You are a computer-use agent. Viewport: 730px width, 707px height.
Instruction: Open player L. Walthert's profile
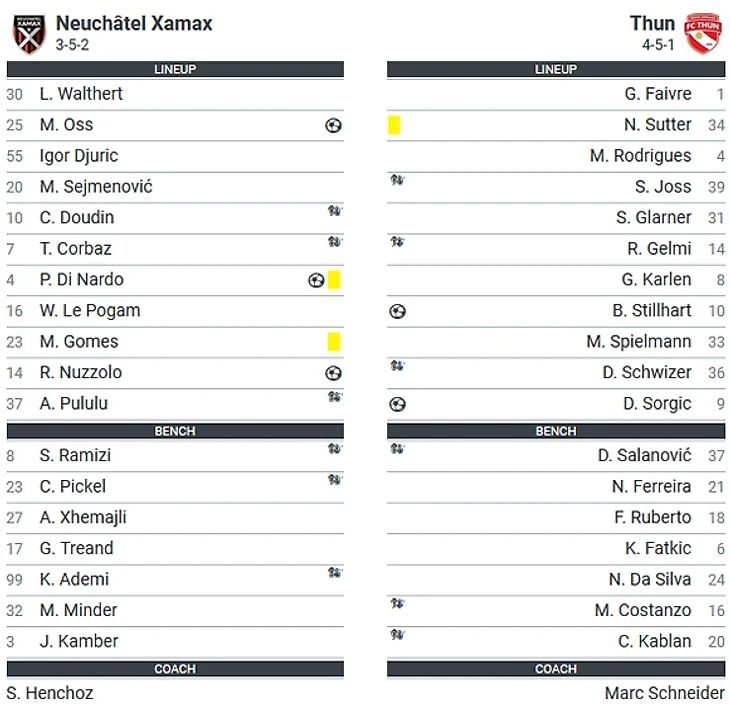(81, 94)
